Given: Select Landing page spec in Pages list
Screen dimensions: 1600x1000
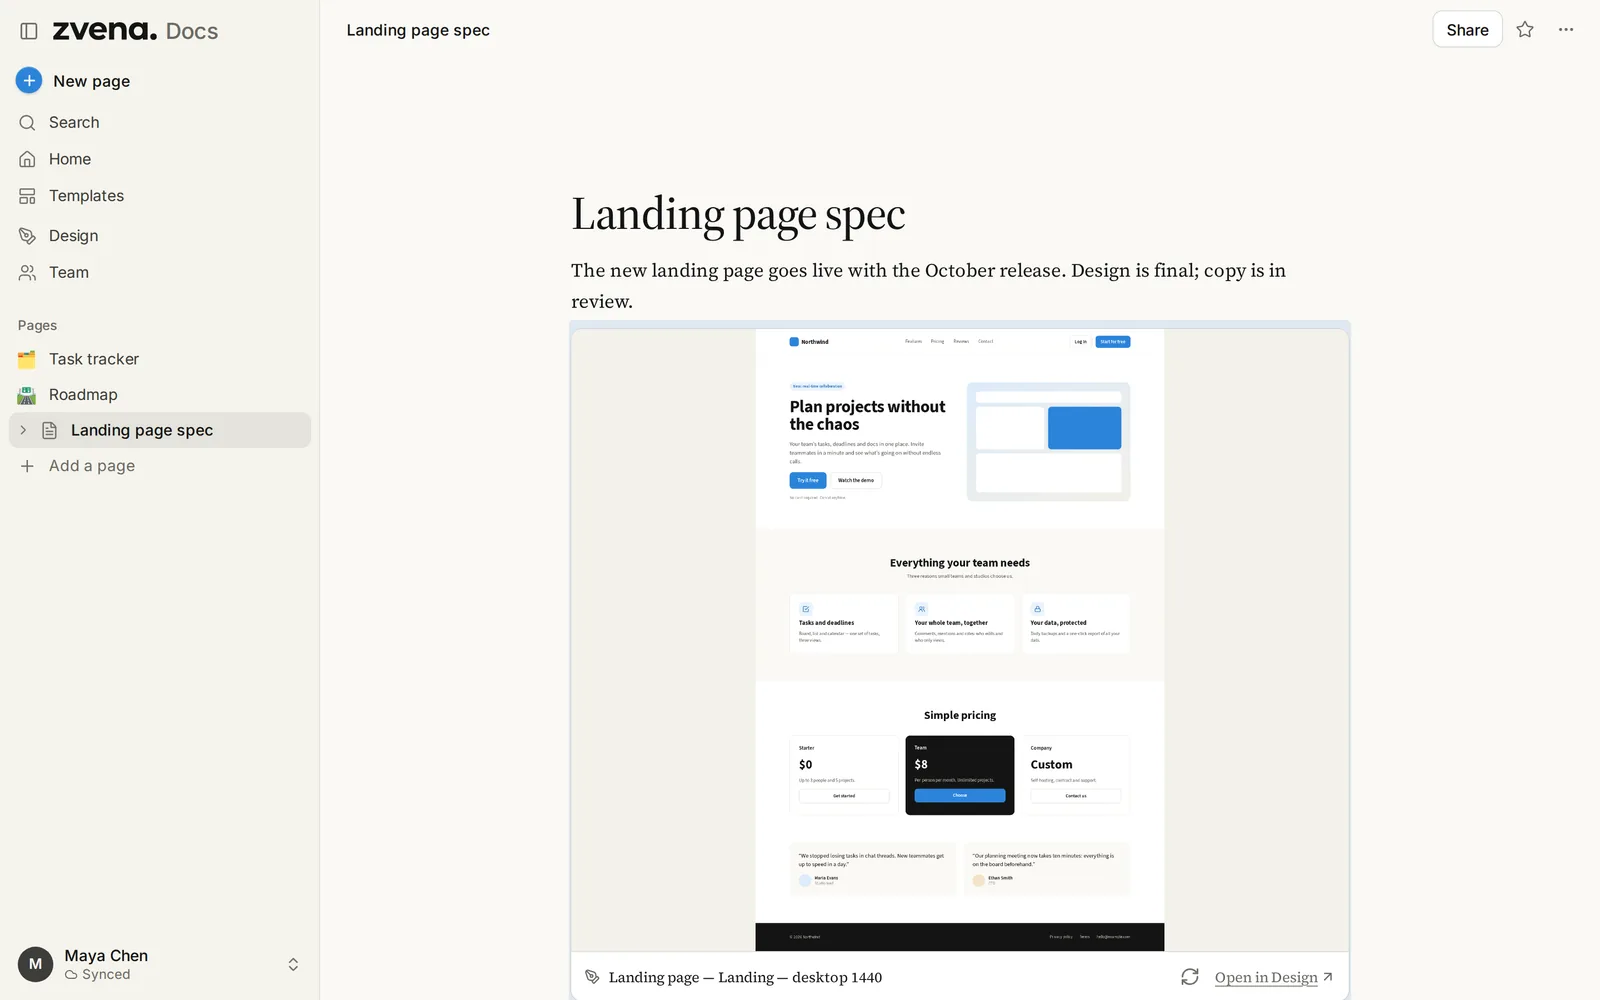Looking at the screenshot, I should (160, 430).
